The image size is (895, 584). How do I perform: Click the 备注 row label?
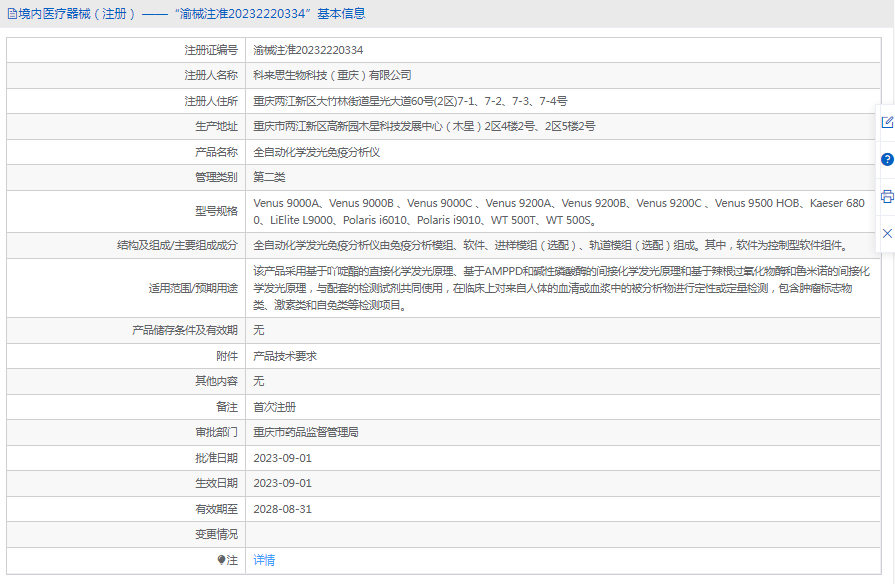click(x=227, y=407)
